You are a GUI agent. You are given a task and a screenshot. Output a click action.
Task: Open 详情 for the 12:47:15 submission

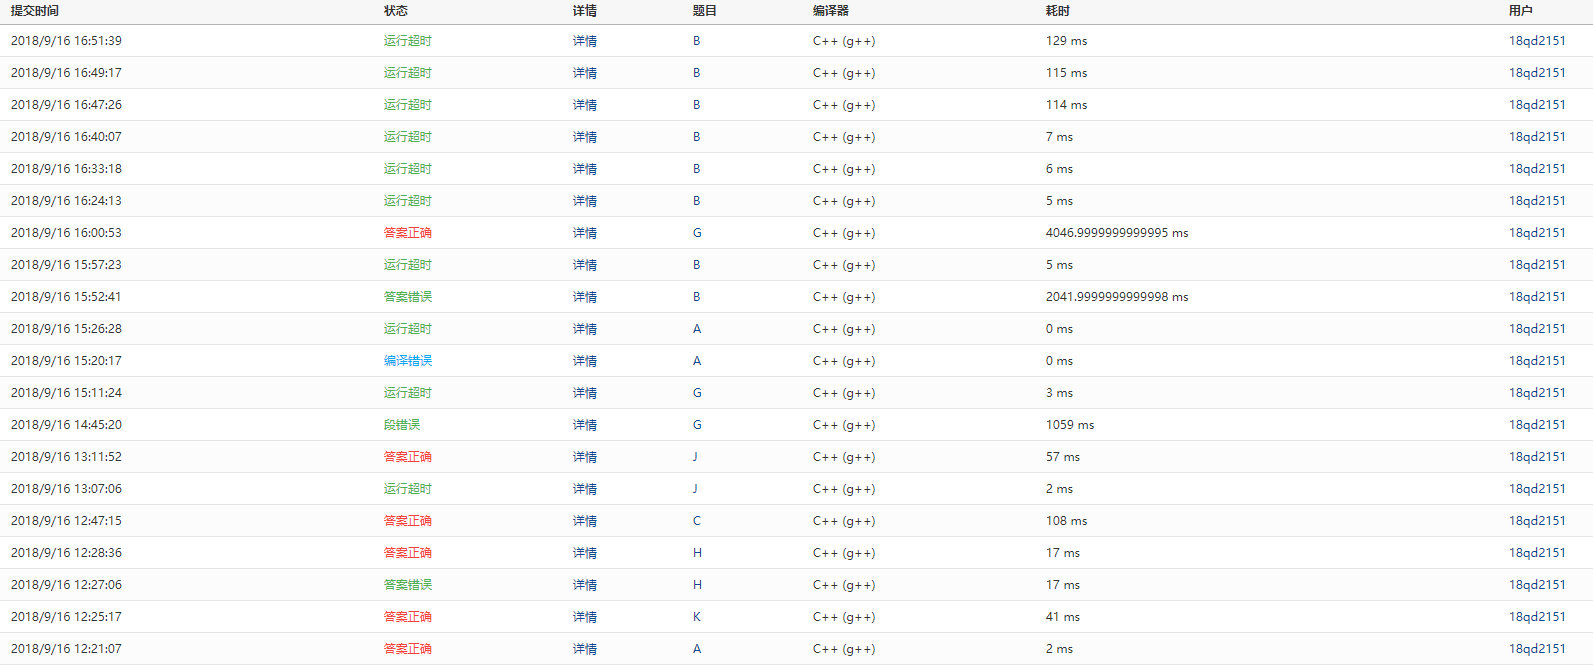[584, 521]
